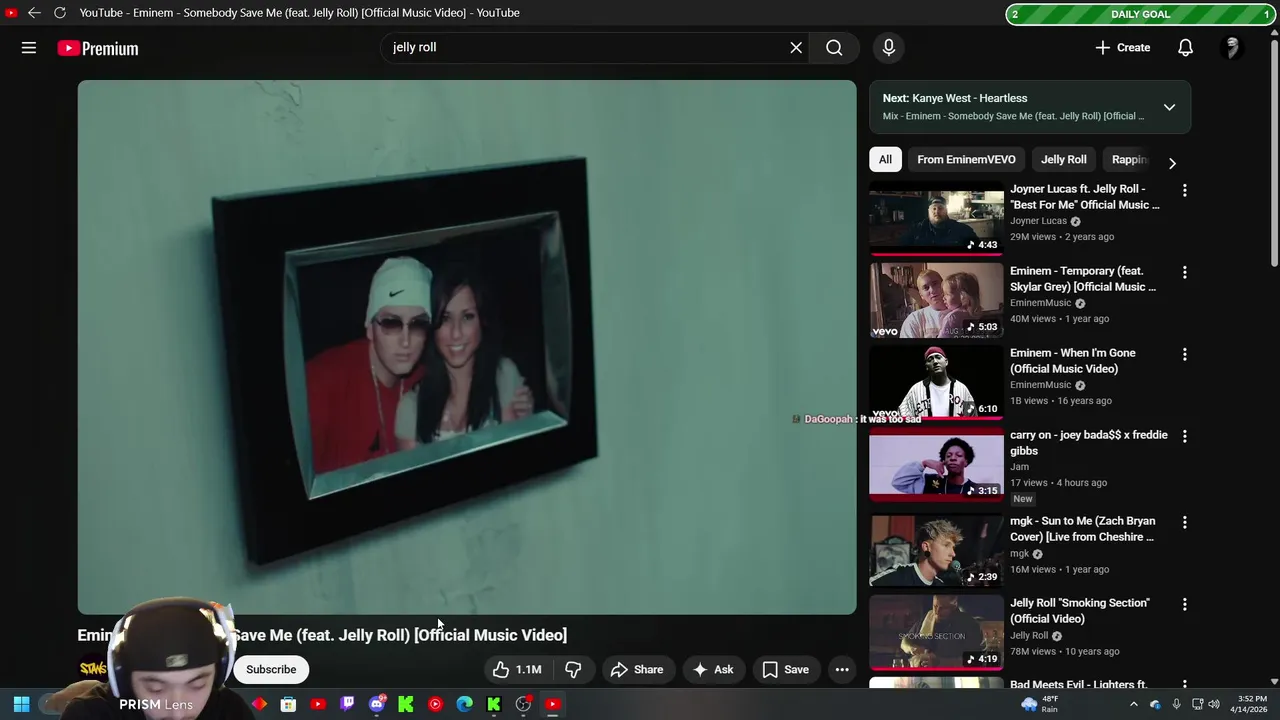This screenshot has height=720, width=1280.
Task: Open Eminem Temporary video thumbnail
Action: coord(936,300)
